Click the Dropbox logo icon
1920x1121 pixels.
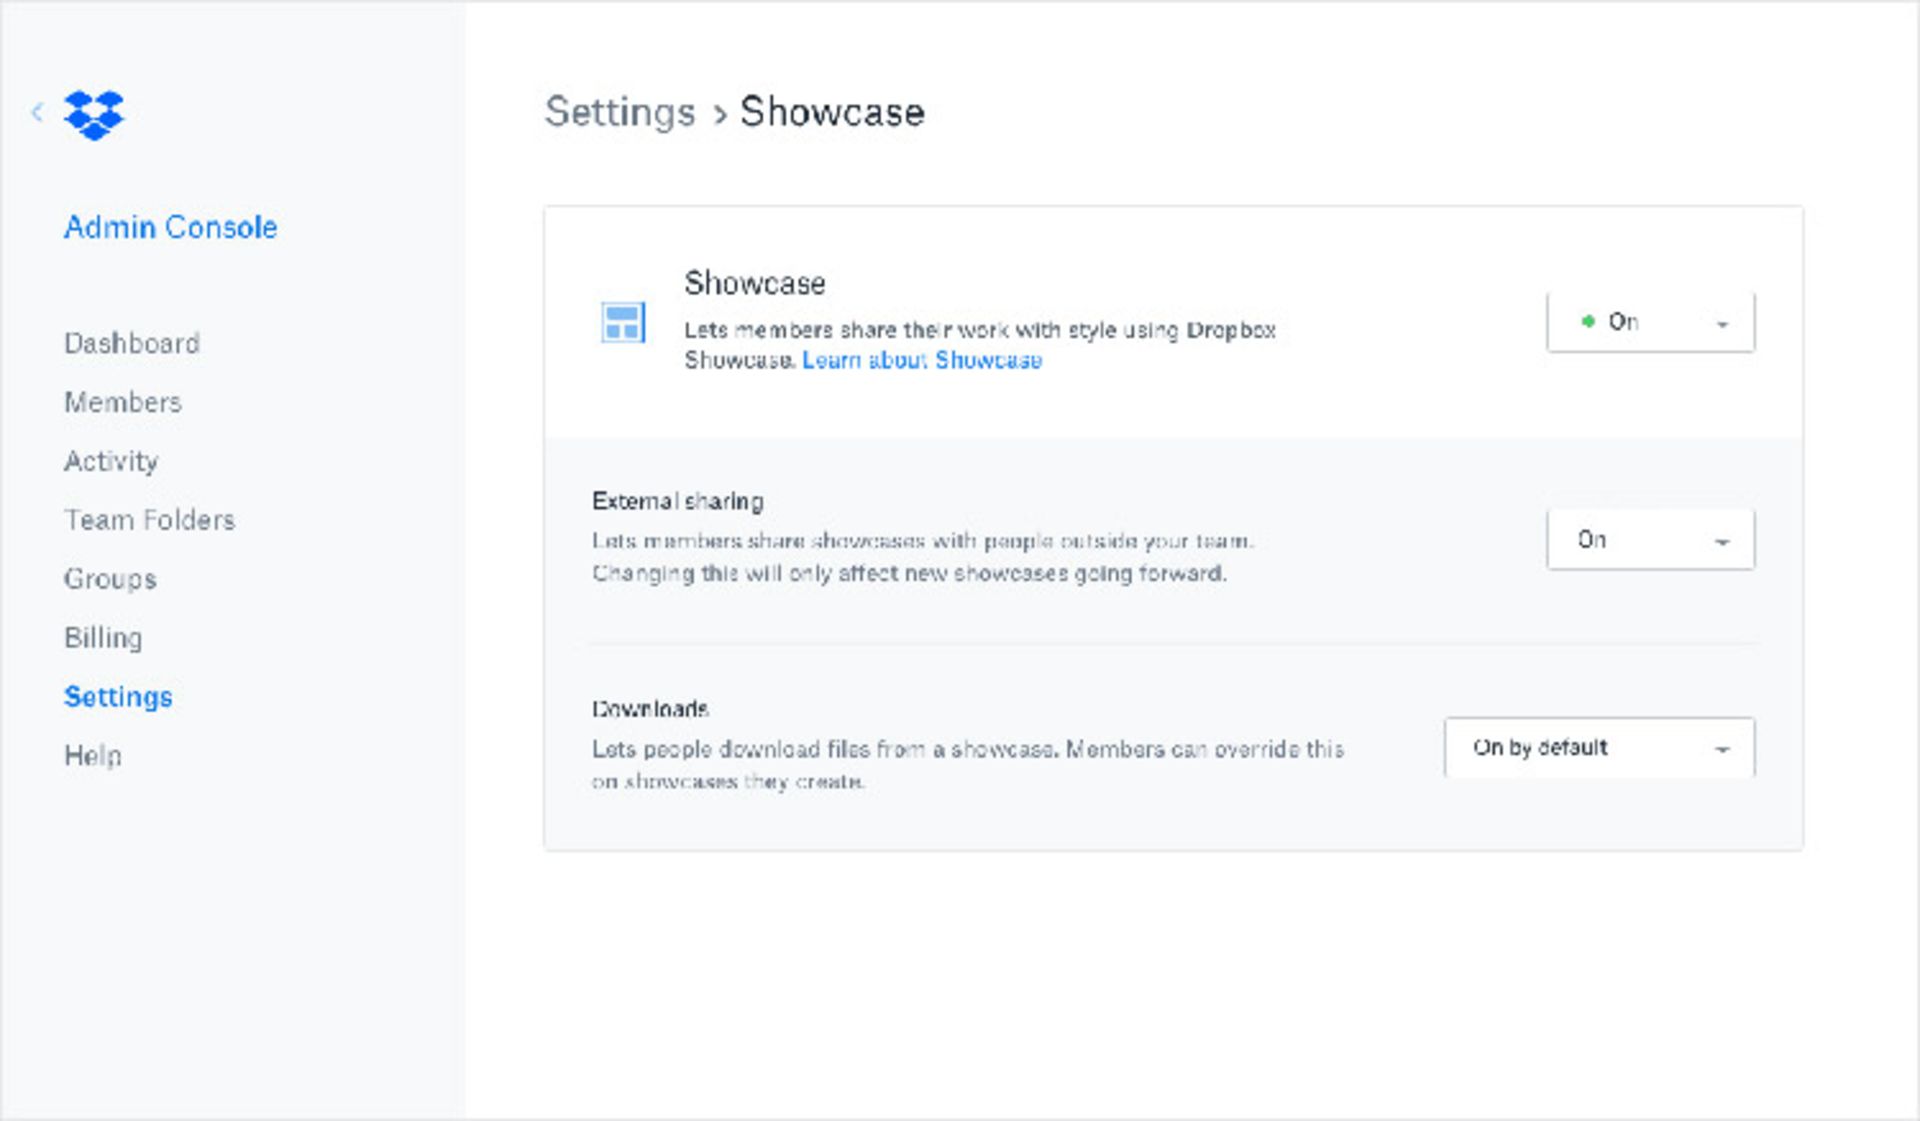93,115
